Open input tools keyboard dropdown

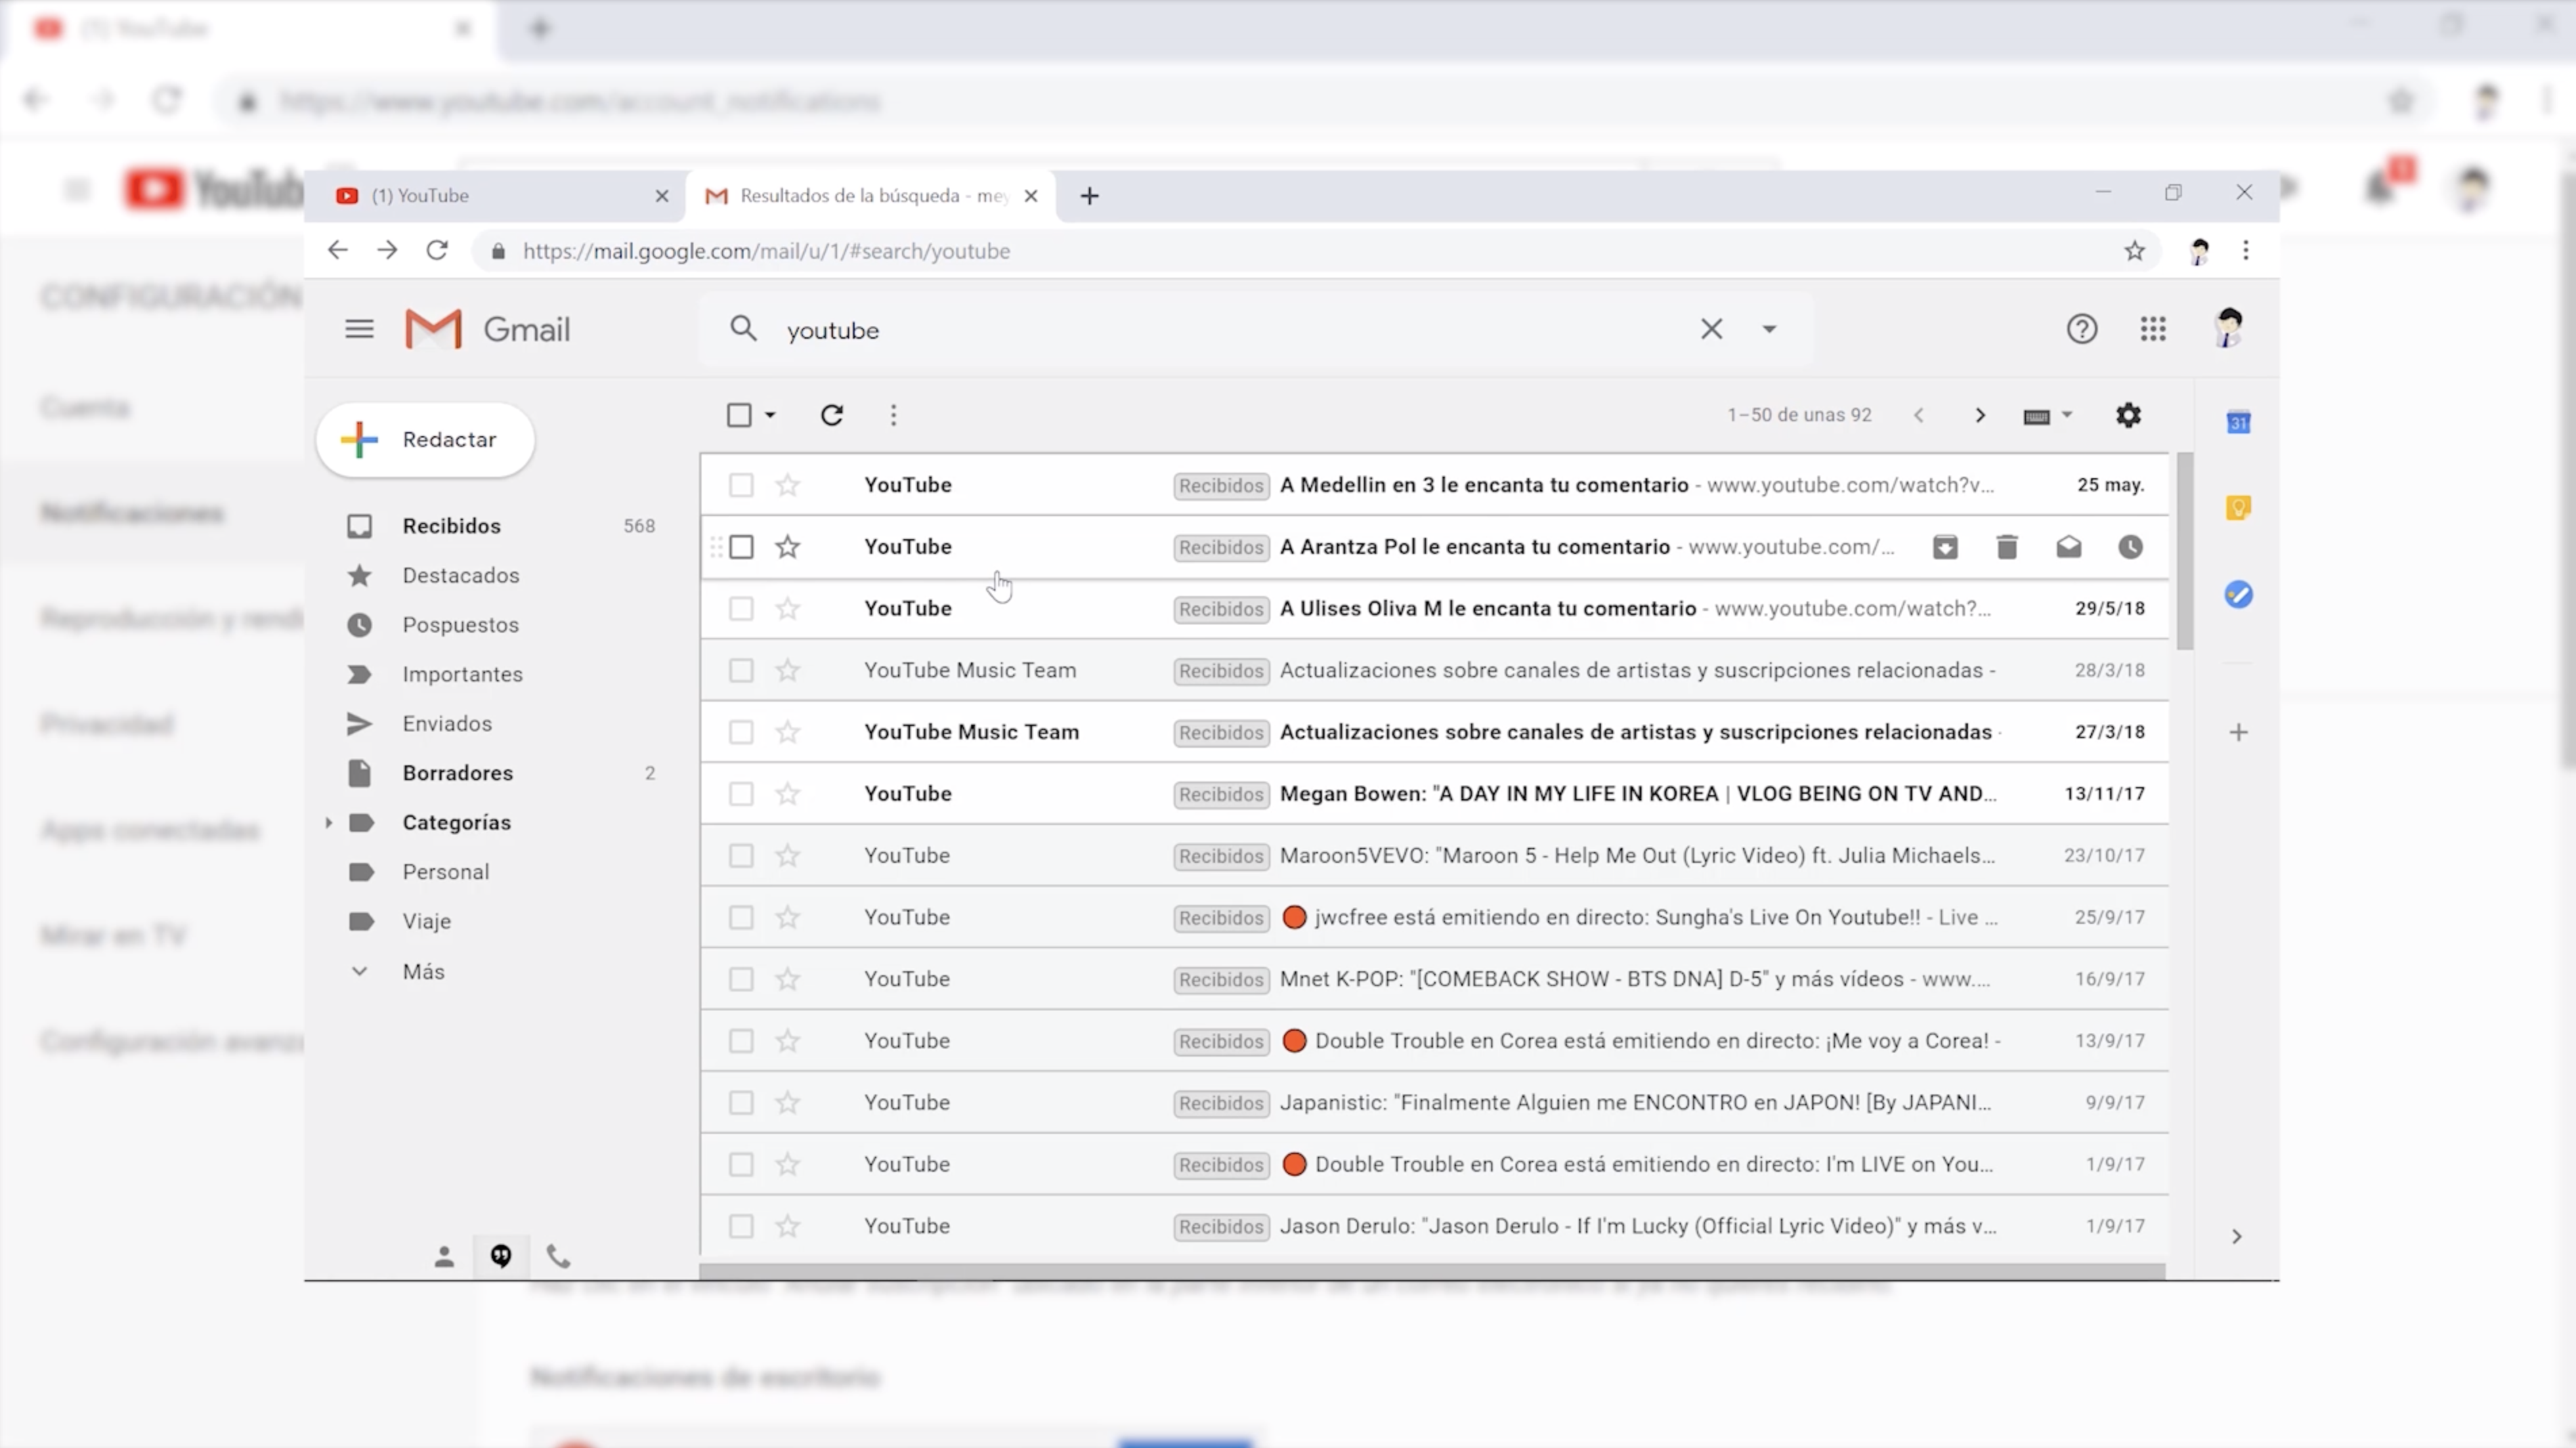[2048, 415]
